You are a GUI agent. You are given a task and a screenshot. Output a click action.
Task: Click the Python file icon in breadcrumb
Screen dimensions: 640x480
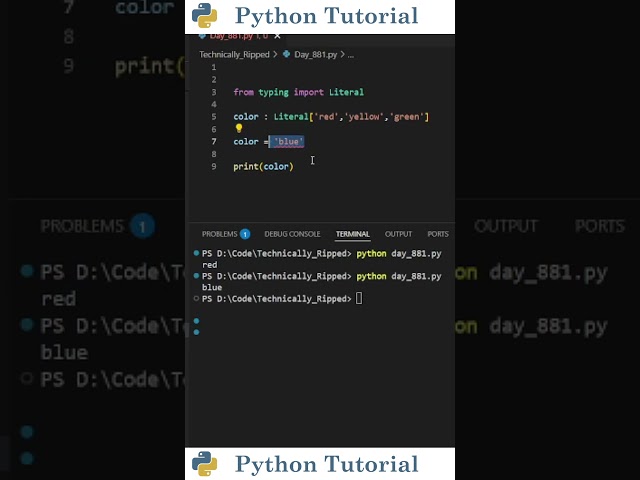tap(287, 54)
